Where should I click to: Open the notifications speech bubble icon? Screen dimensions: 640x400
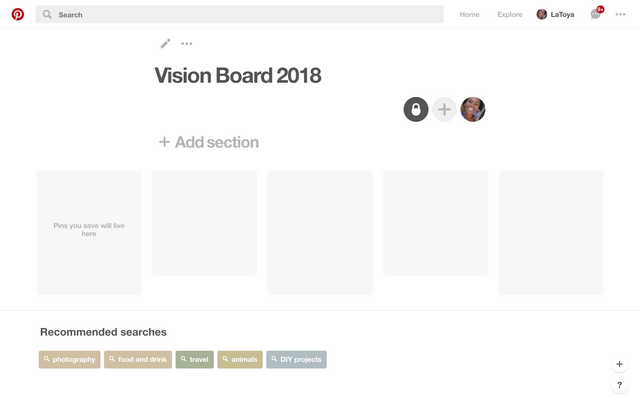596,15
